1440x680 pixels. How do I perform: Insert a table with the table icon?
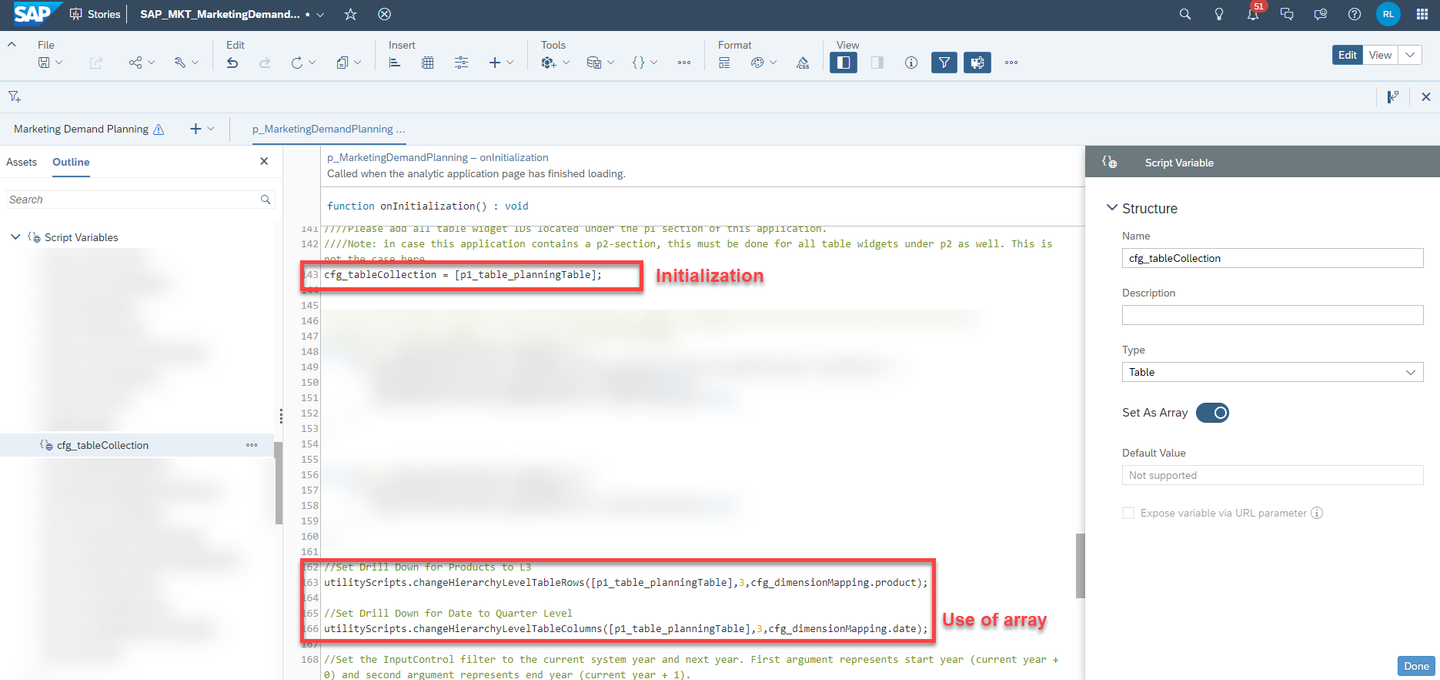coord(428,62)
